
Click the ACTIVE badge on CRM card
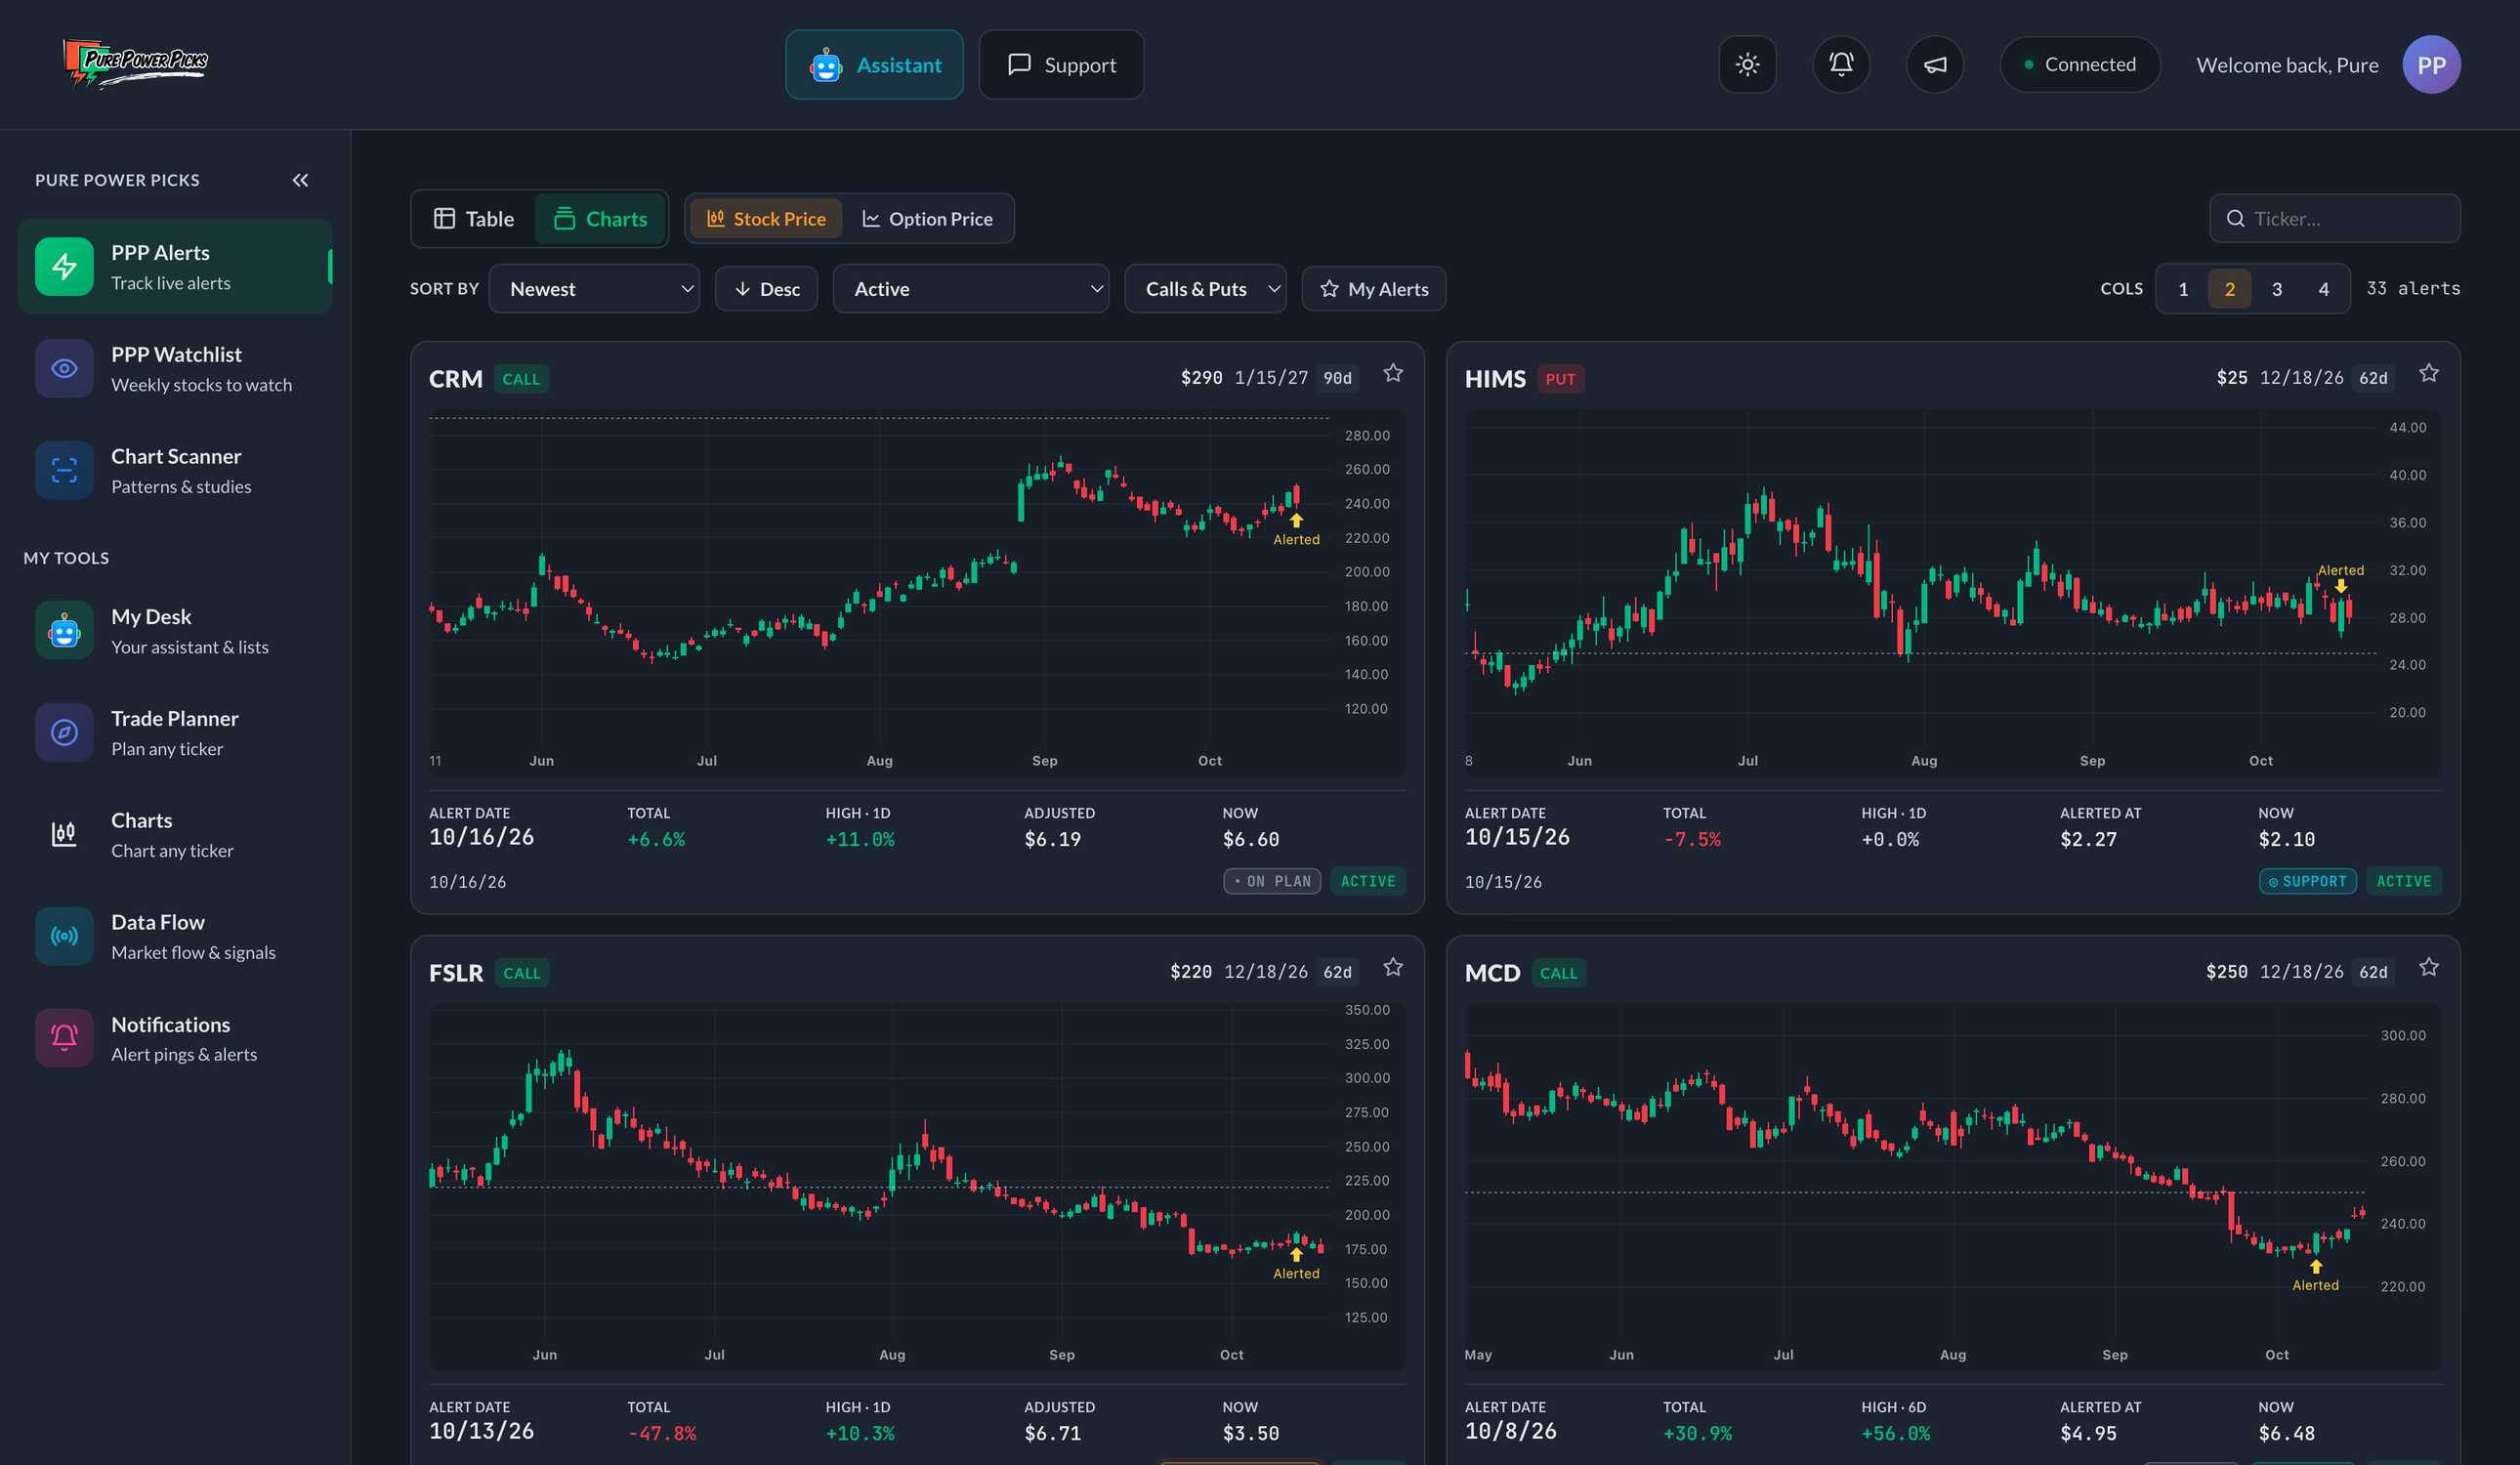[1368, 881]
